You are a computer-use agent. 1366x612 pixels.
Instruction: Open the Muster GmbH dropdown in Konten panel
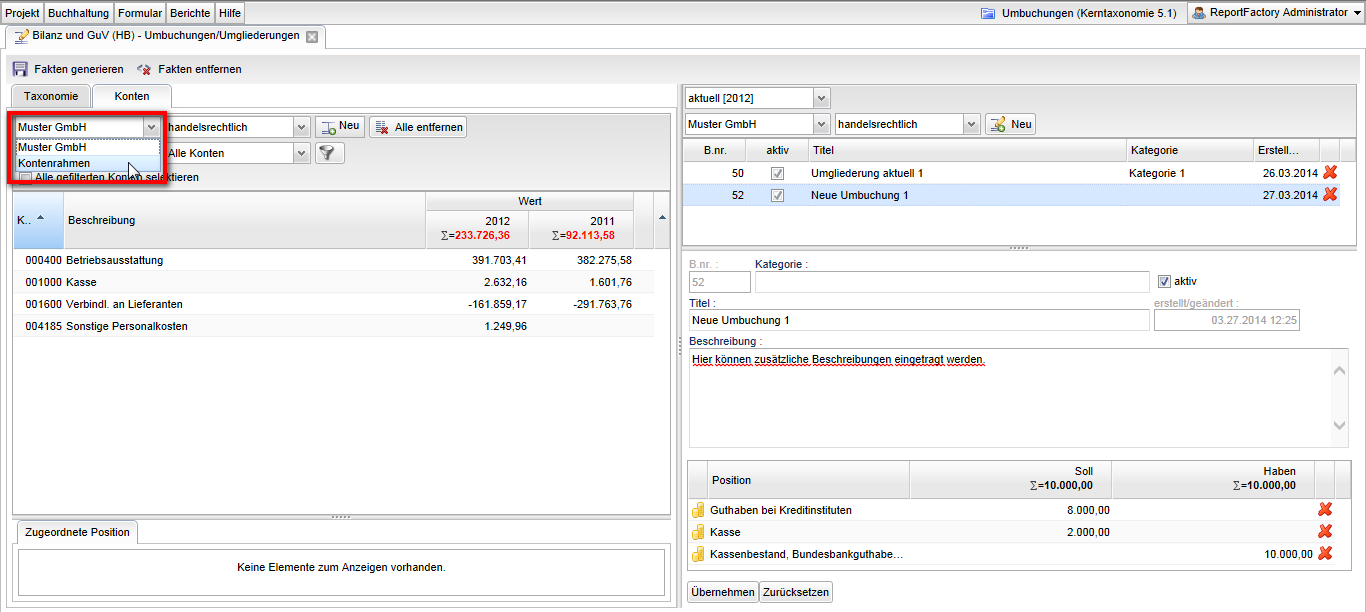tap(150, 127)
